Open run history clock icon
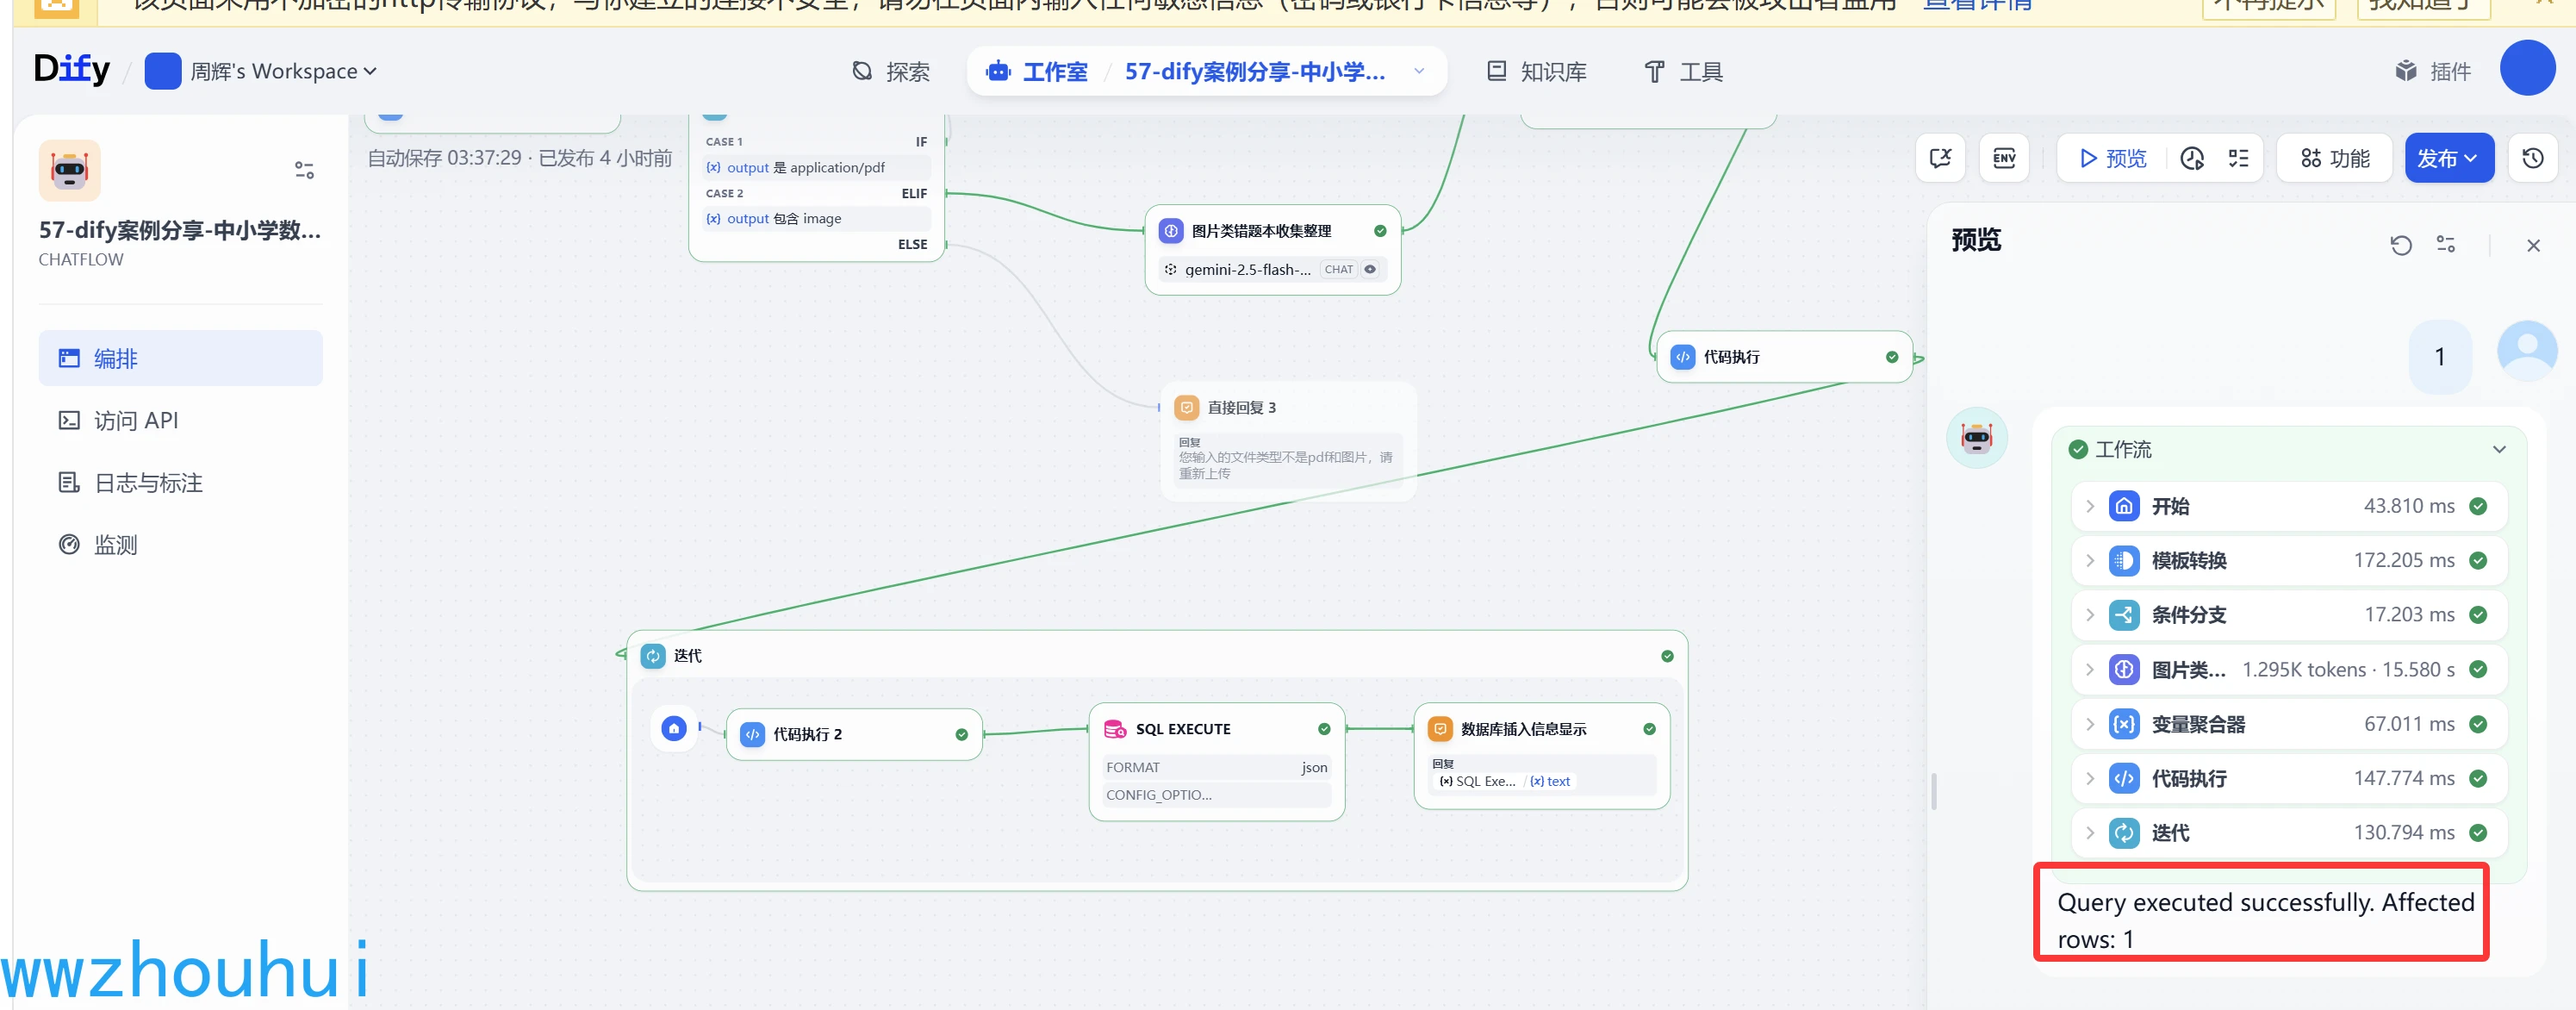Viewport: 2576px width, 1010px height. [x=2192, y=158]
